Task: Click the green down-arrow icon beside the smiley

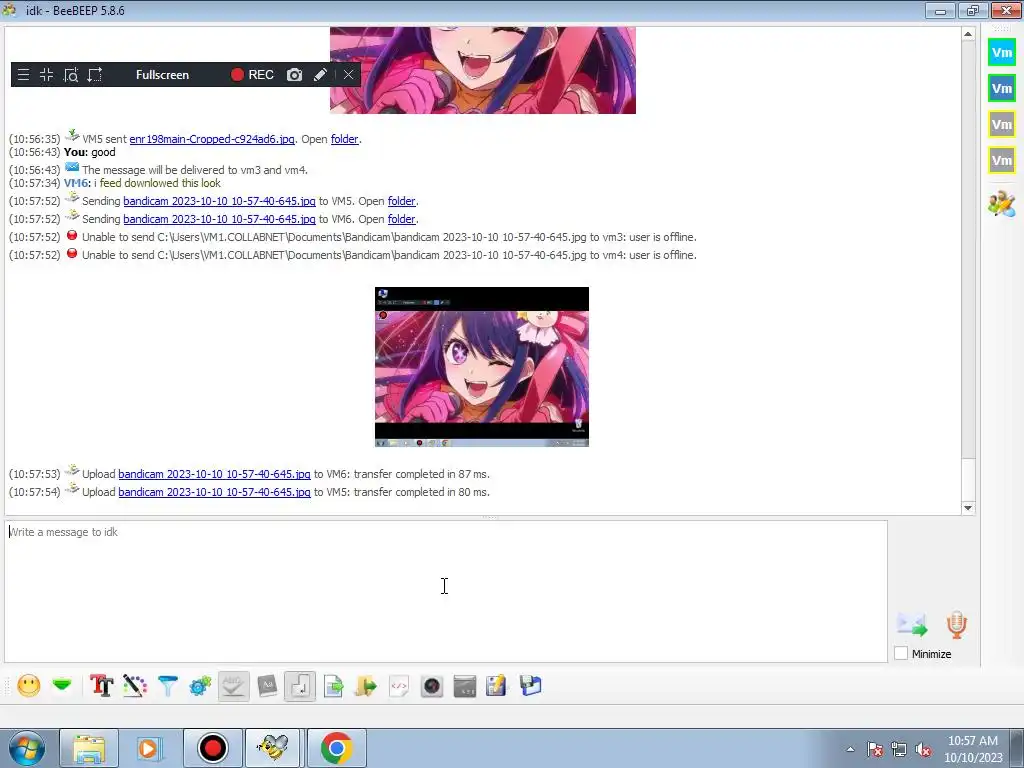Action: 62,686
